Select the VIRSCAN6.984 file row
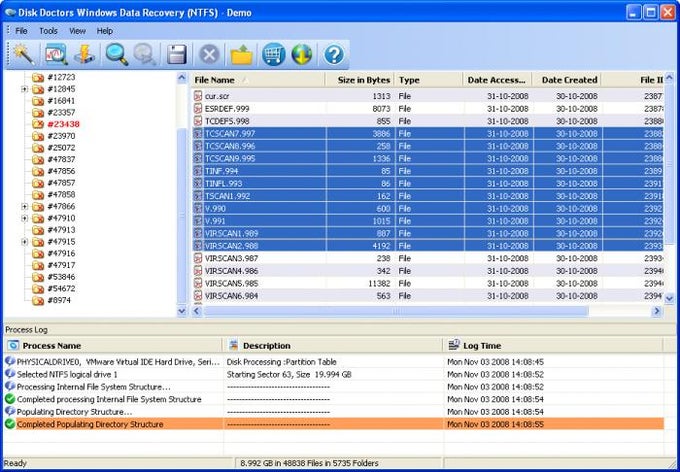Screen dimensions: 680x472 pos(427,296)
